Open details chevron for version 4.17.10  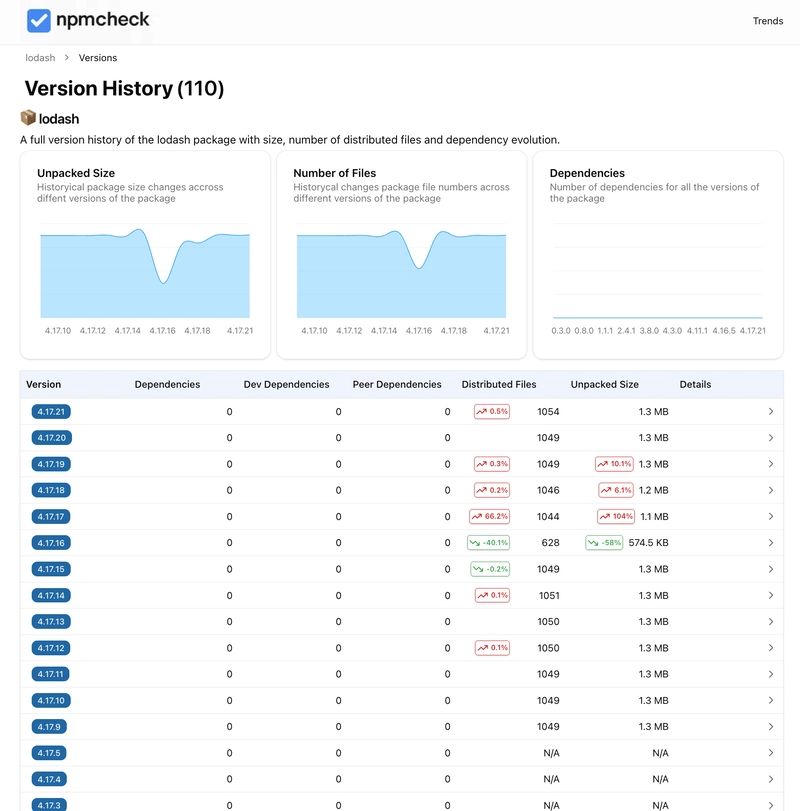(x=771, y=700)
